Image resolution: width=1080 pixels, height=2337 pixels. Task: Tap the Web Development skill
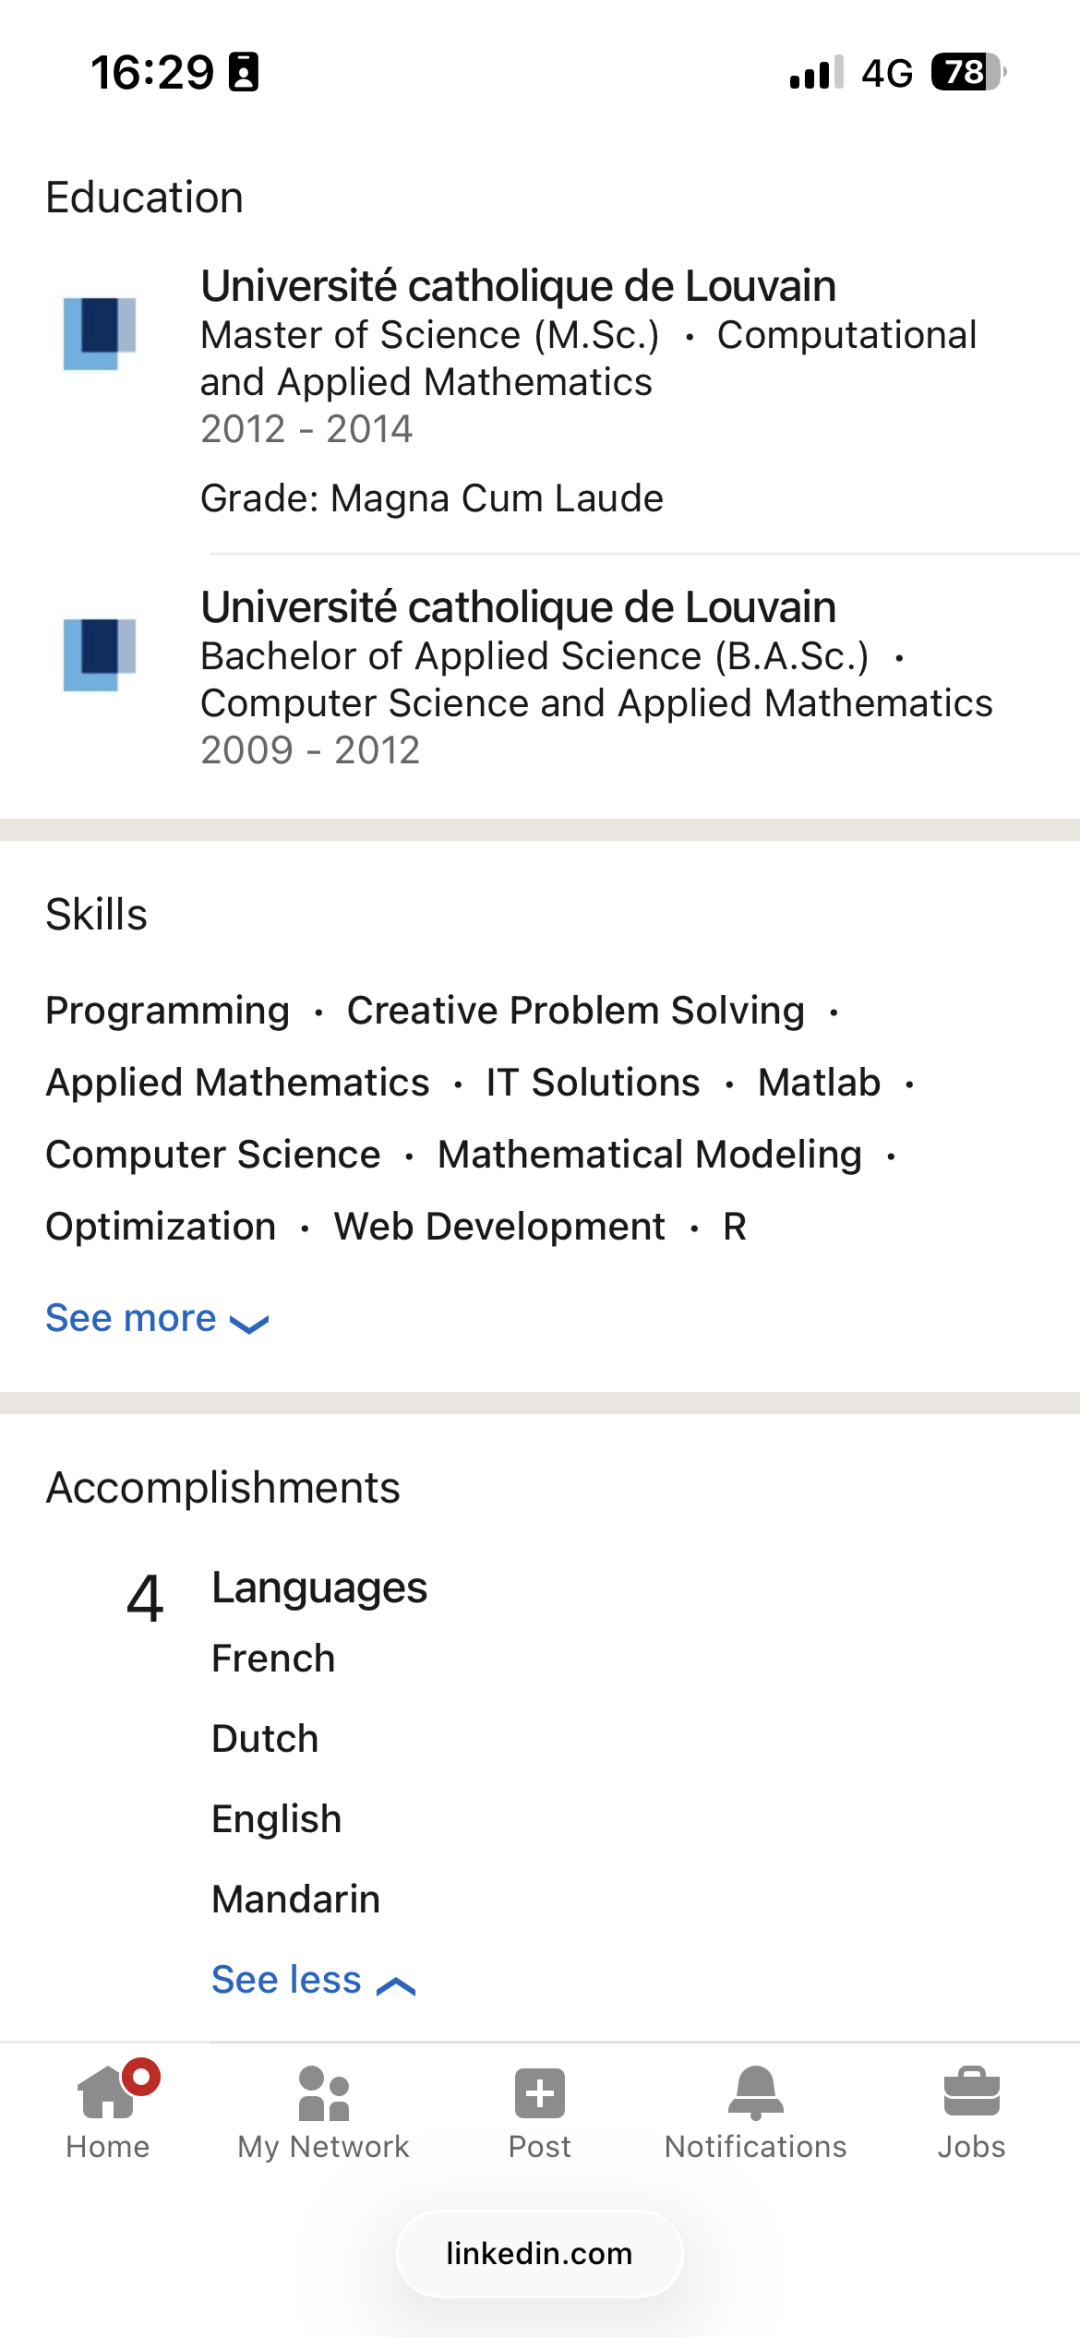(500, 1226)
